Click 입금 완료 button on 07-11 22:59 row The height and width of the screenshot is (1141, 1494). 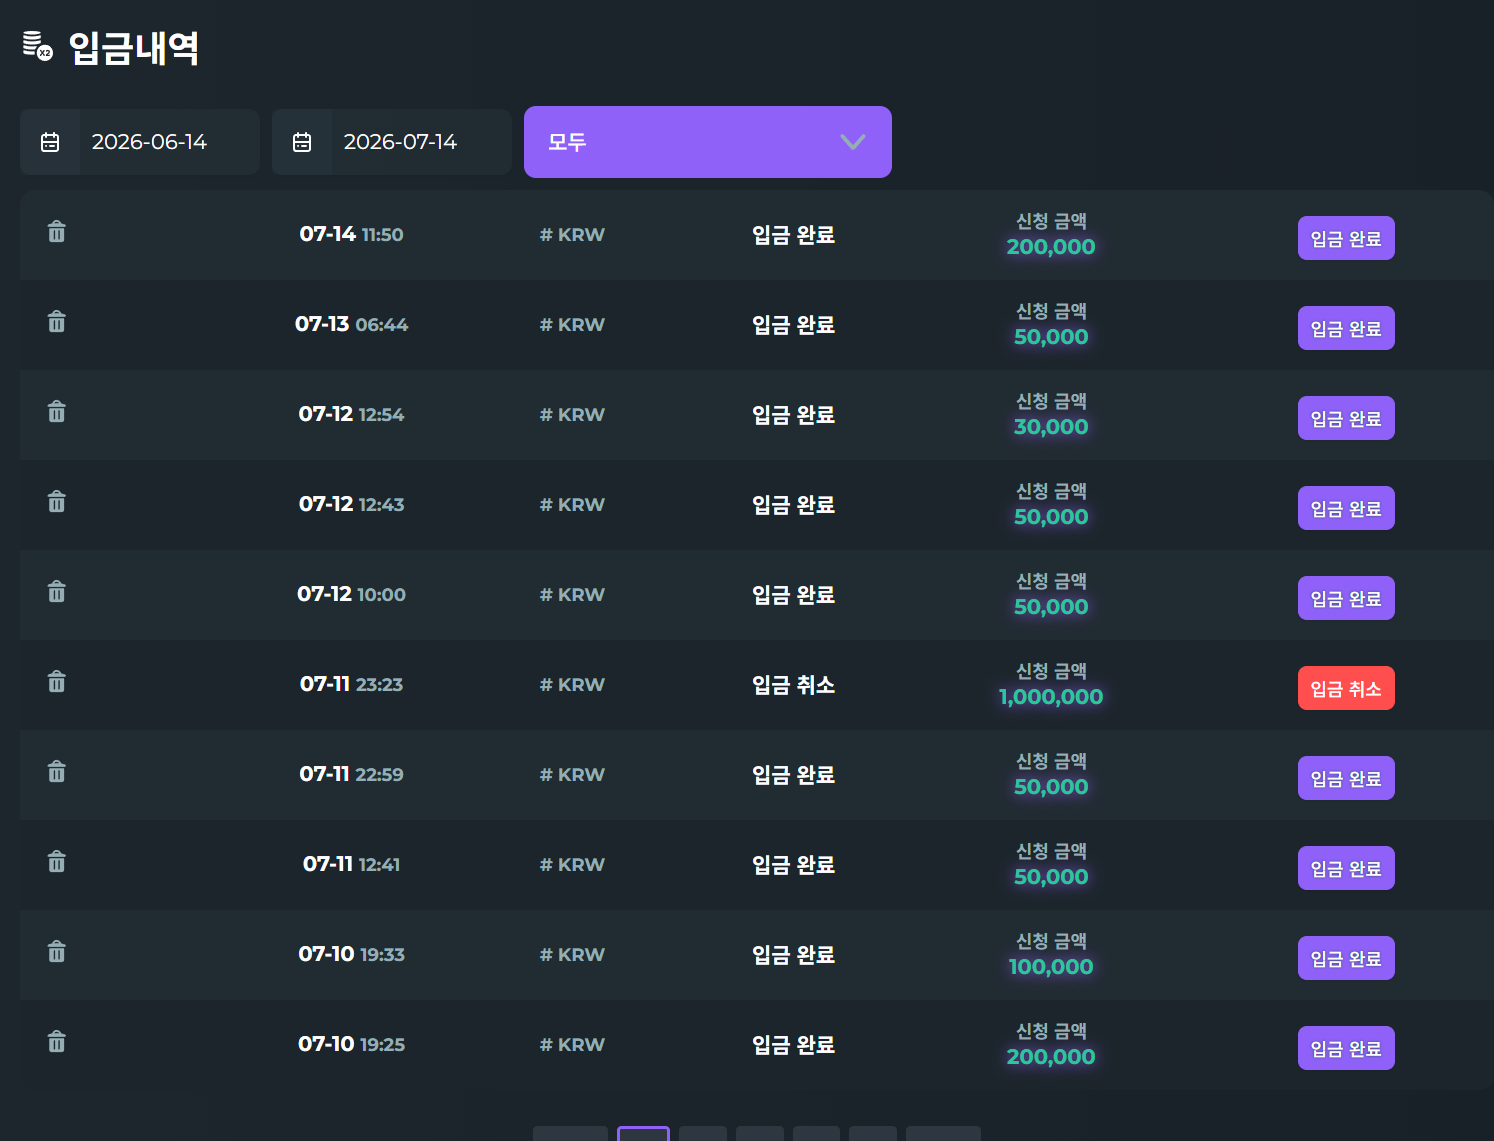1346,778
